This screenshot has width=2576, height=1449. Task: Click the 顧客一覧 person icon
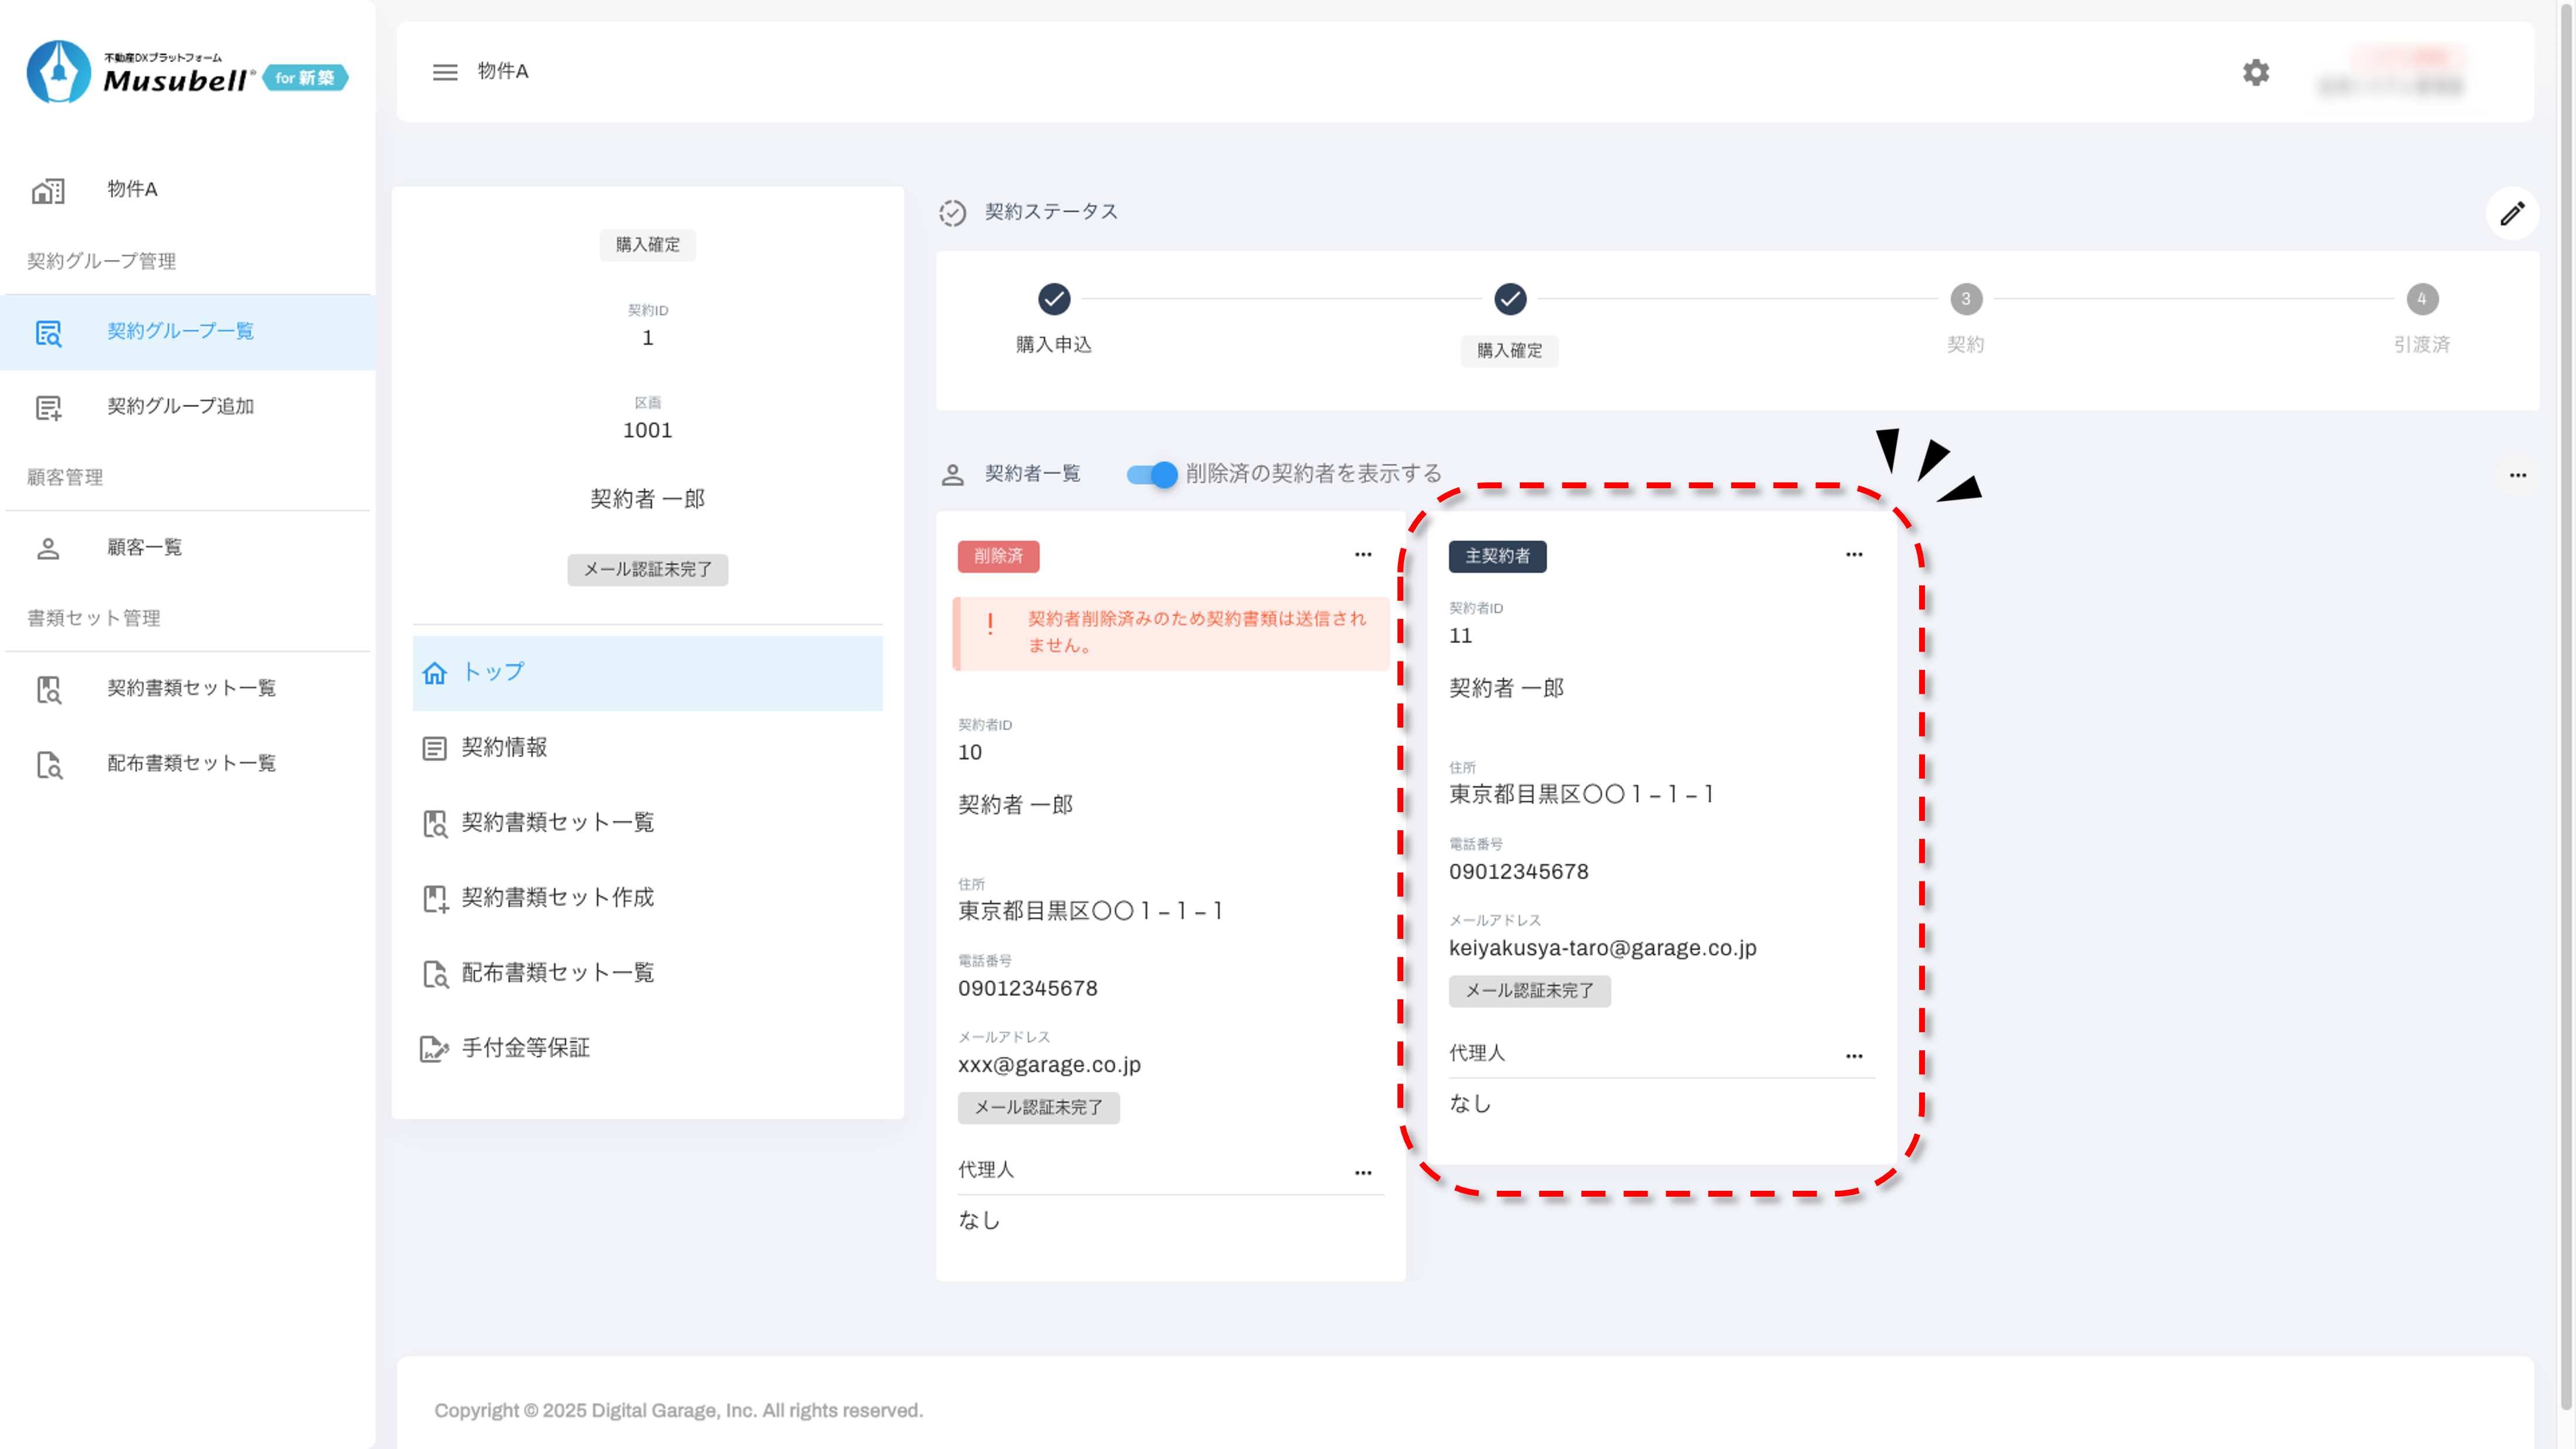coord(48,548)
